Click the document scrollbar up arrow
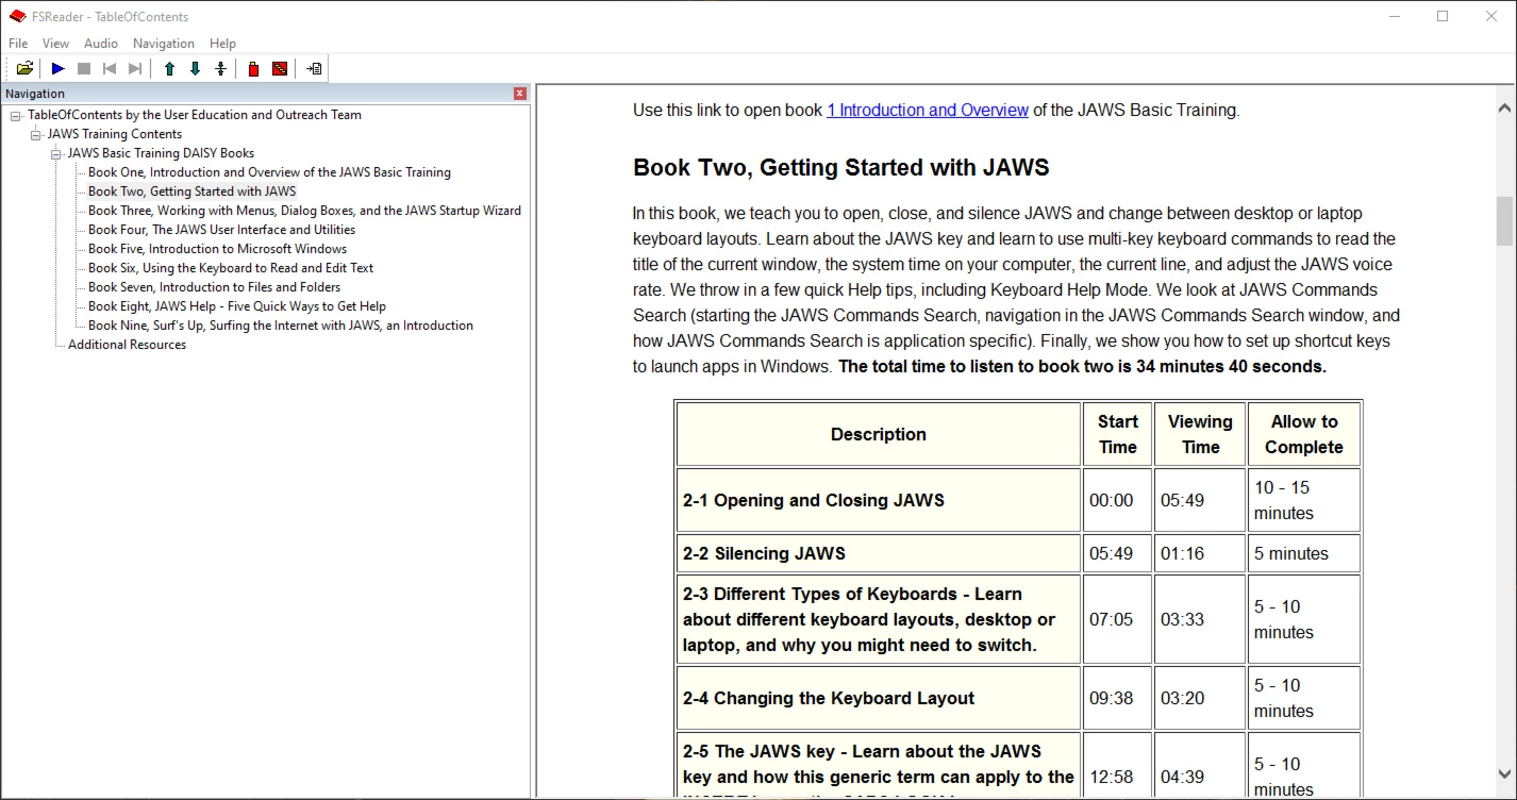The image size is (1517, 800). tap(1504, 108)
